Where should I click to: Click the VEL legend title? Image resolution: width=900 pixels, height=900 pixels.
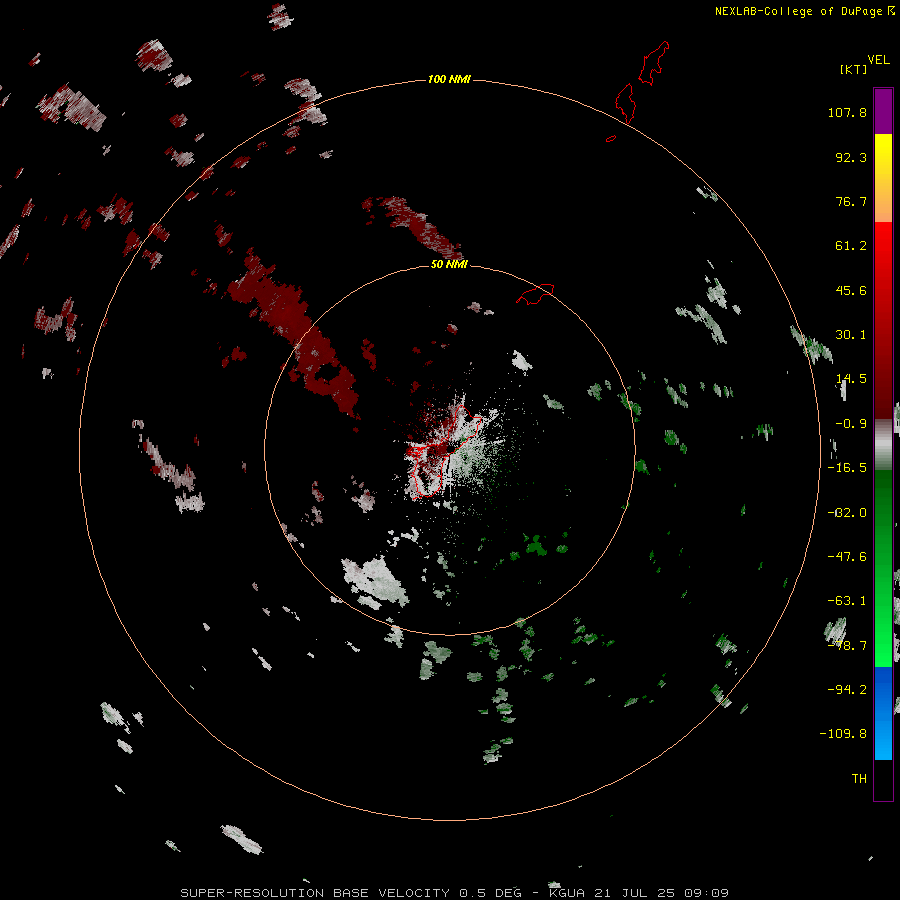(878, 60)
